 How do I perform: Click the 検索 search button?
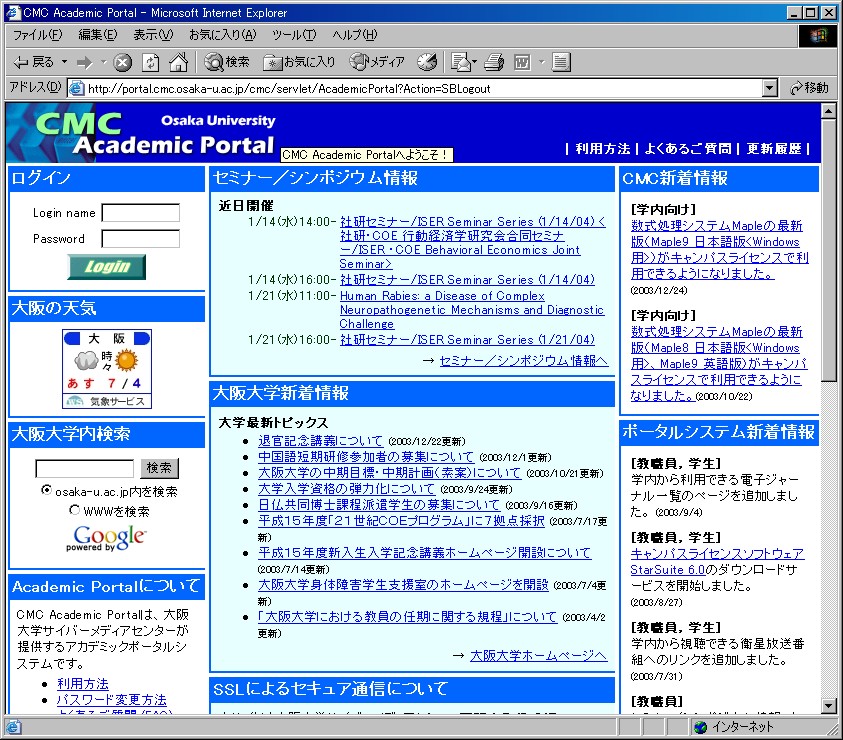point(160,468)
